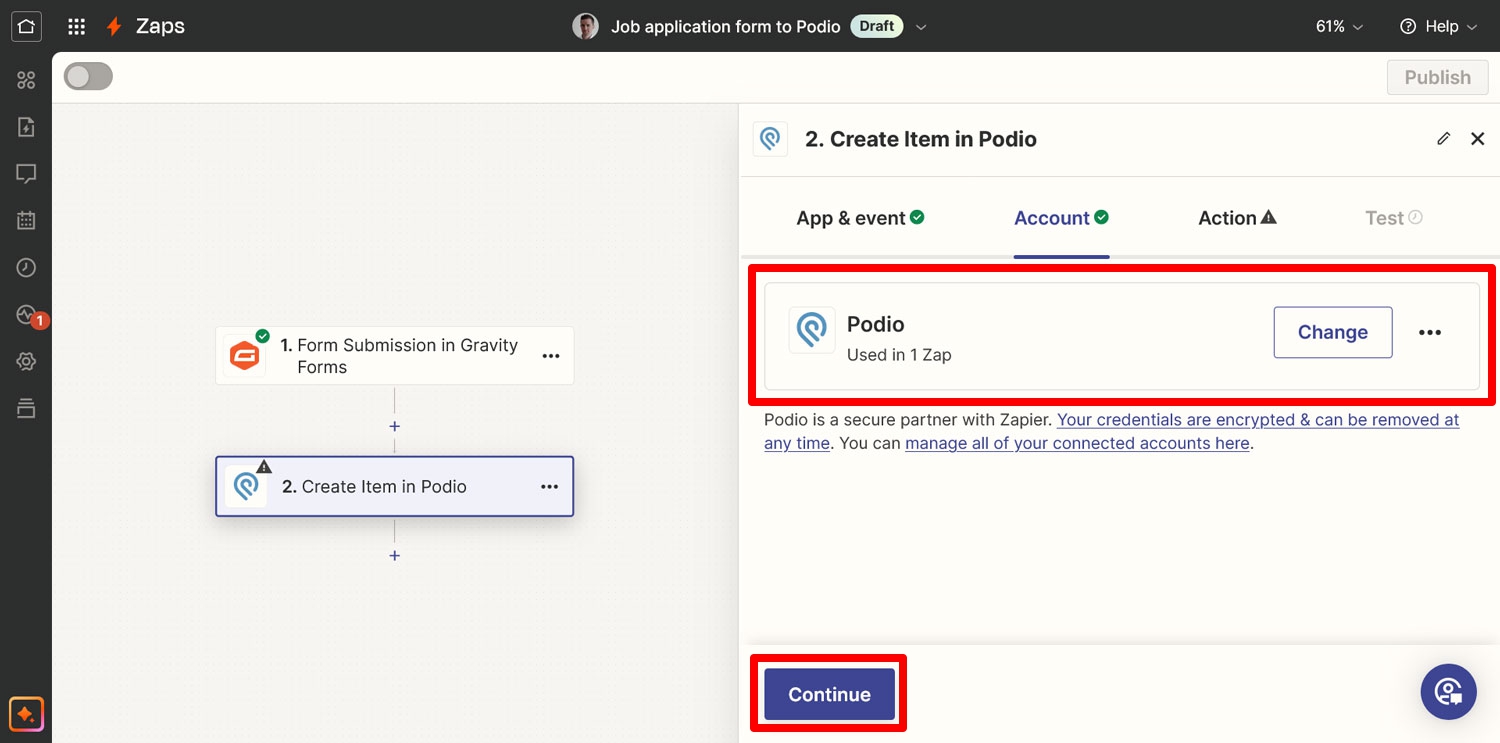Open credentials are encrypted link
This screenshot has height=743, width=1500.
pos(1111,431)
